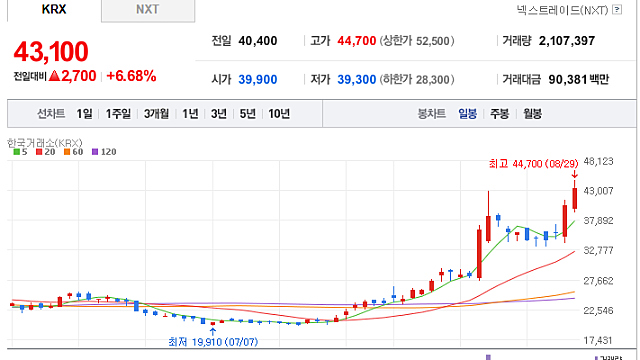This screenshot has width=640, height=360.
Task: Click the opening price 39,900
Action: point(258,79)
